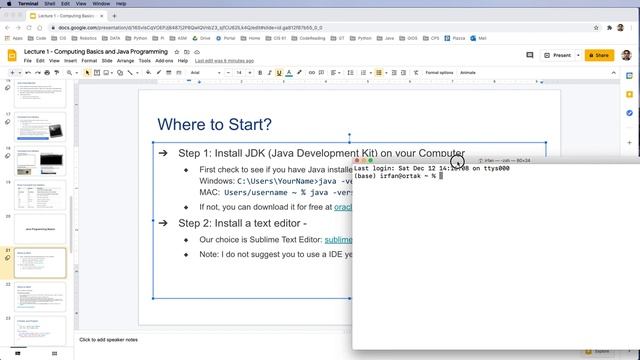Screen dimensions: 640x360
Task: Open the Present options dropdown arrow
Action: click(x=578, y=55)
